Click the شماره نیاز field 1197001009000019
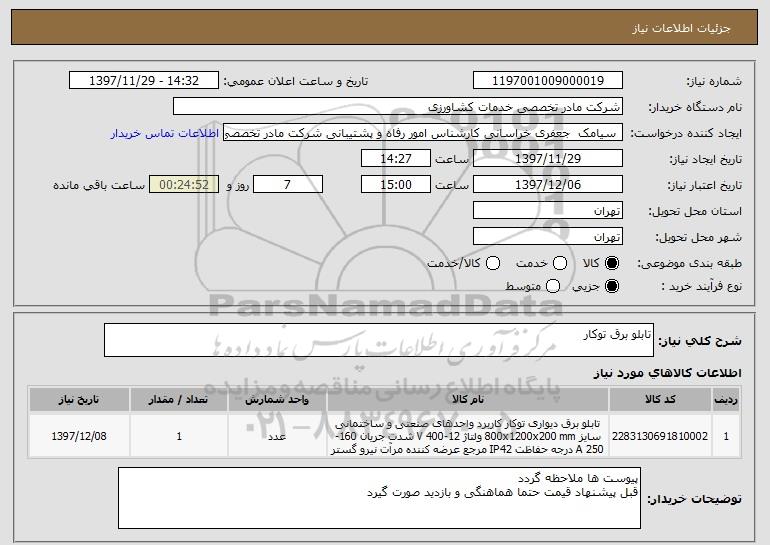The height and width of the screenshot is (545, 770). (548, 81)
